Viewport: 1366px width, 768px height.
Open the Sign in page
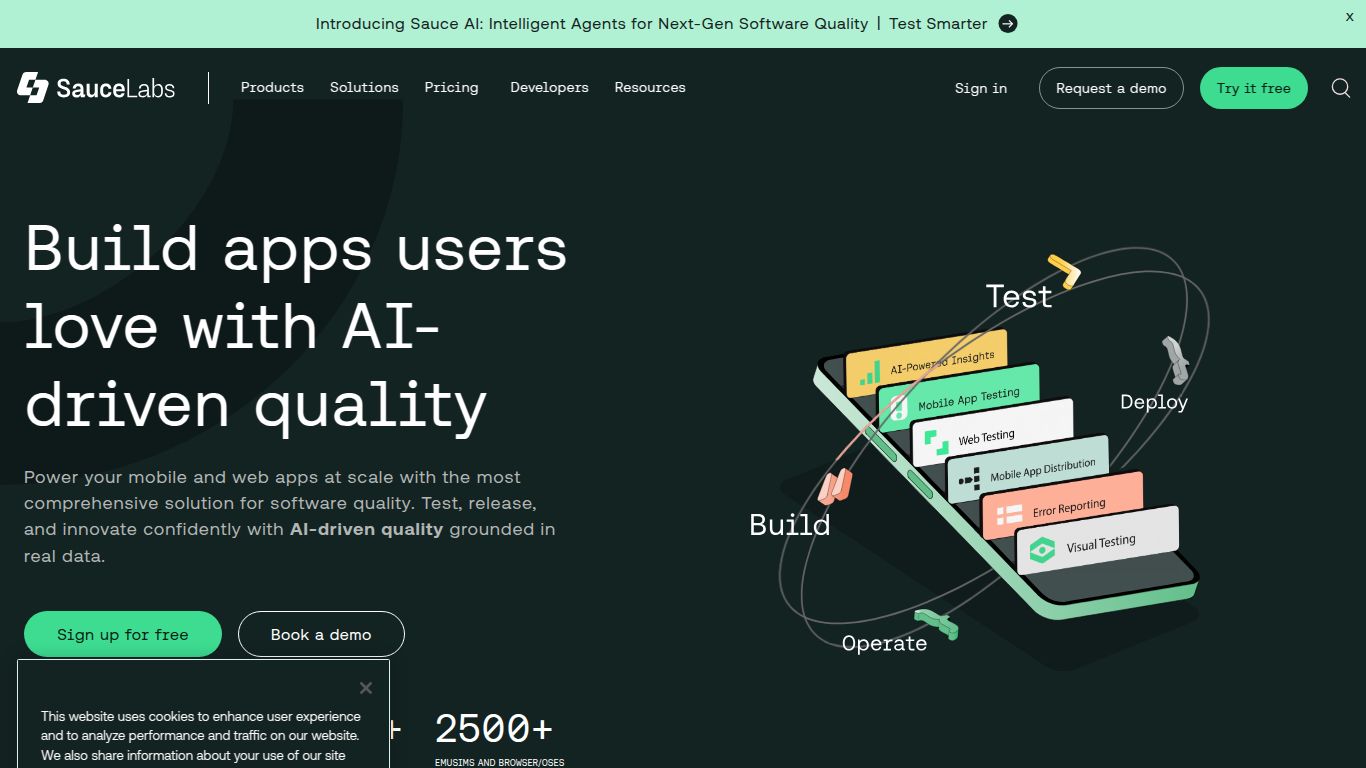click(x=980, y=88)
